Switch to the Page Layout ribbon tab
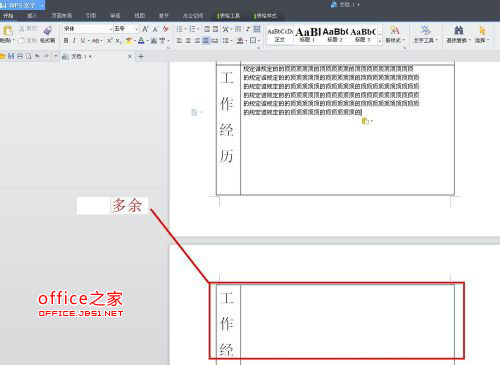This screenshot has height=365, width=500. tap(61, 16)
